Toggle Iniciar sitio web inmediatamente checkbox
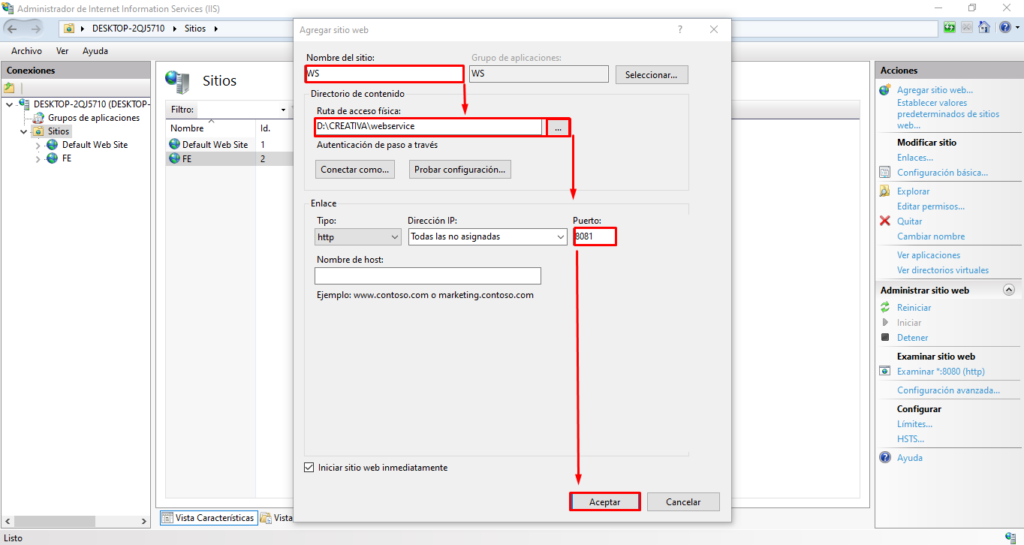Screen dimensions: 1024x545 click(309, 467)
